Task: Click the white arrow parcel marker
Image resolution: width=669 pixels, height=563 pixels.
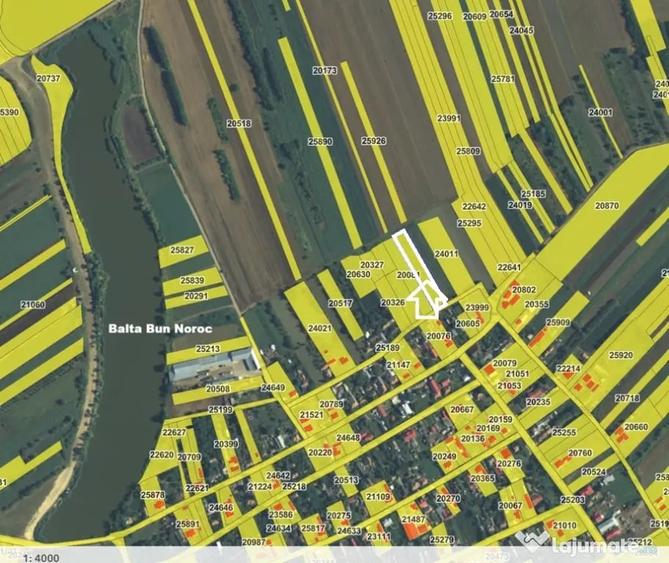Action: pyautogui.click(x=427, y=302)
